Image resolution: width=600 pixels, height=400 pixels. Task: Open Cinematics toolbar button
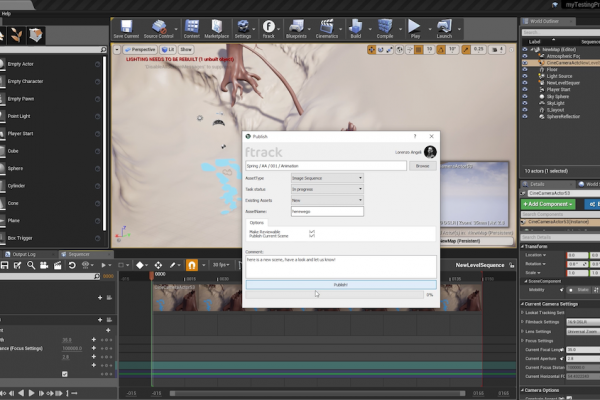[327, 29]
